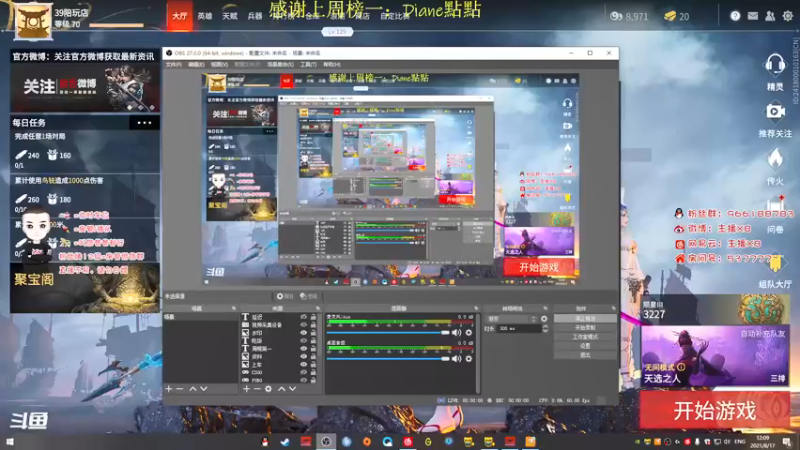Toggle visibility eye of 周榜第一 source
The height and width of the screenshot is (450, 800).
click(304, 349)
